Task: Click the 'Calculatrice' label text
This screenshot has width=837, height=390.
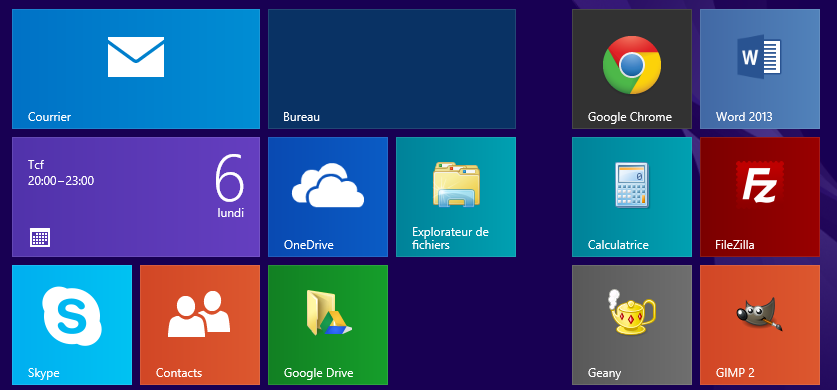Action: coord(618,245)
